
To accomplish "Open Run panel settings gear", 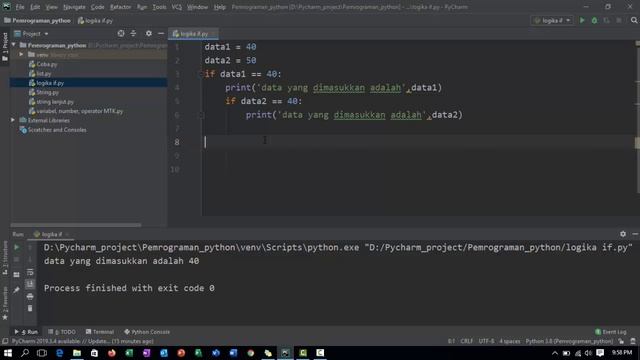I will [623, 234].
